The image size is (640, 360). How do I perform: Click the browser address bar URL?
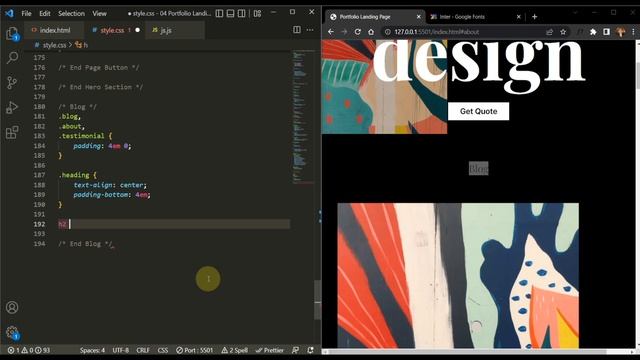pyautogui.click(x=437, y=32)
